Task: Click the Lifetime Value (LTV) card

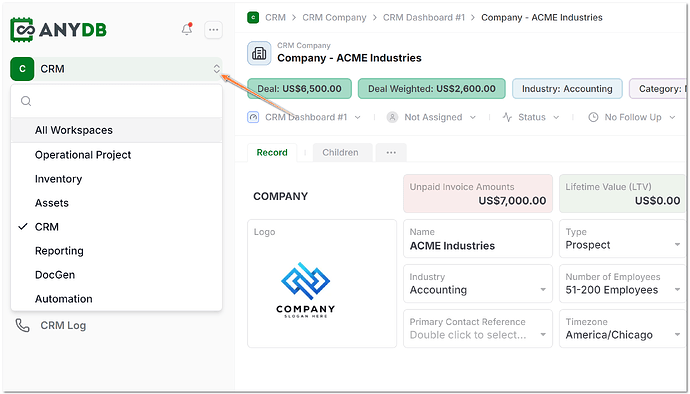Action: coord(623,194)
